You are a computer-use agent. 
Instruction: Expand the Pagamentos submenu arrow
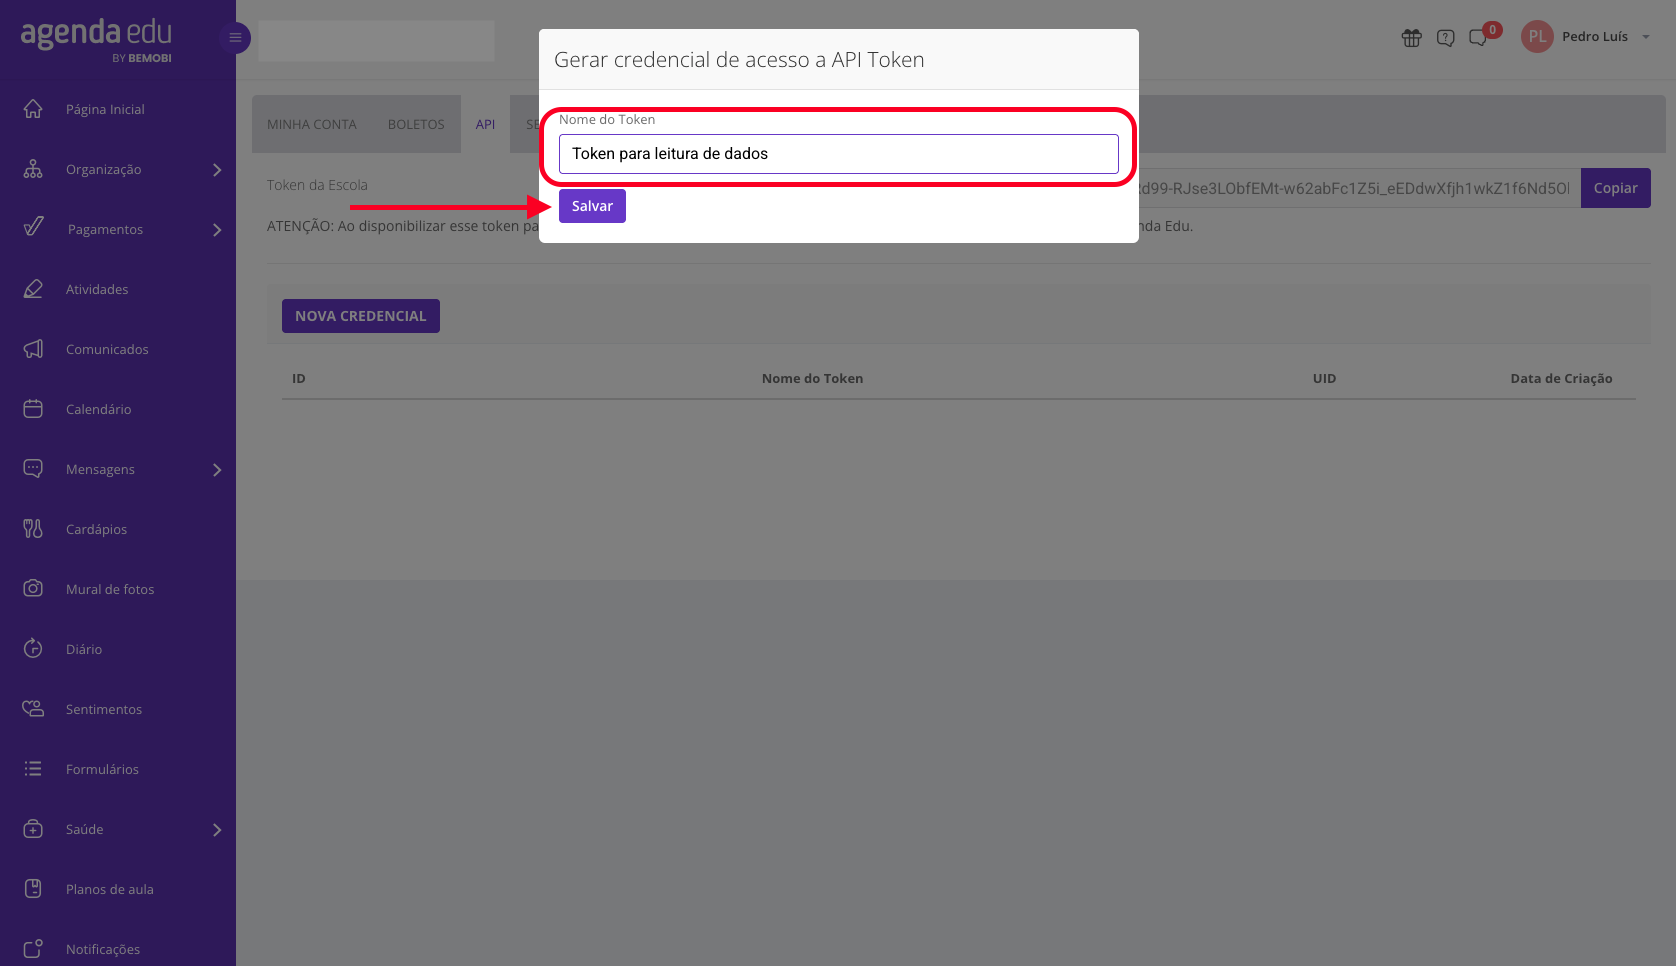217,230
